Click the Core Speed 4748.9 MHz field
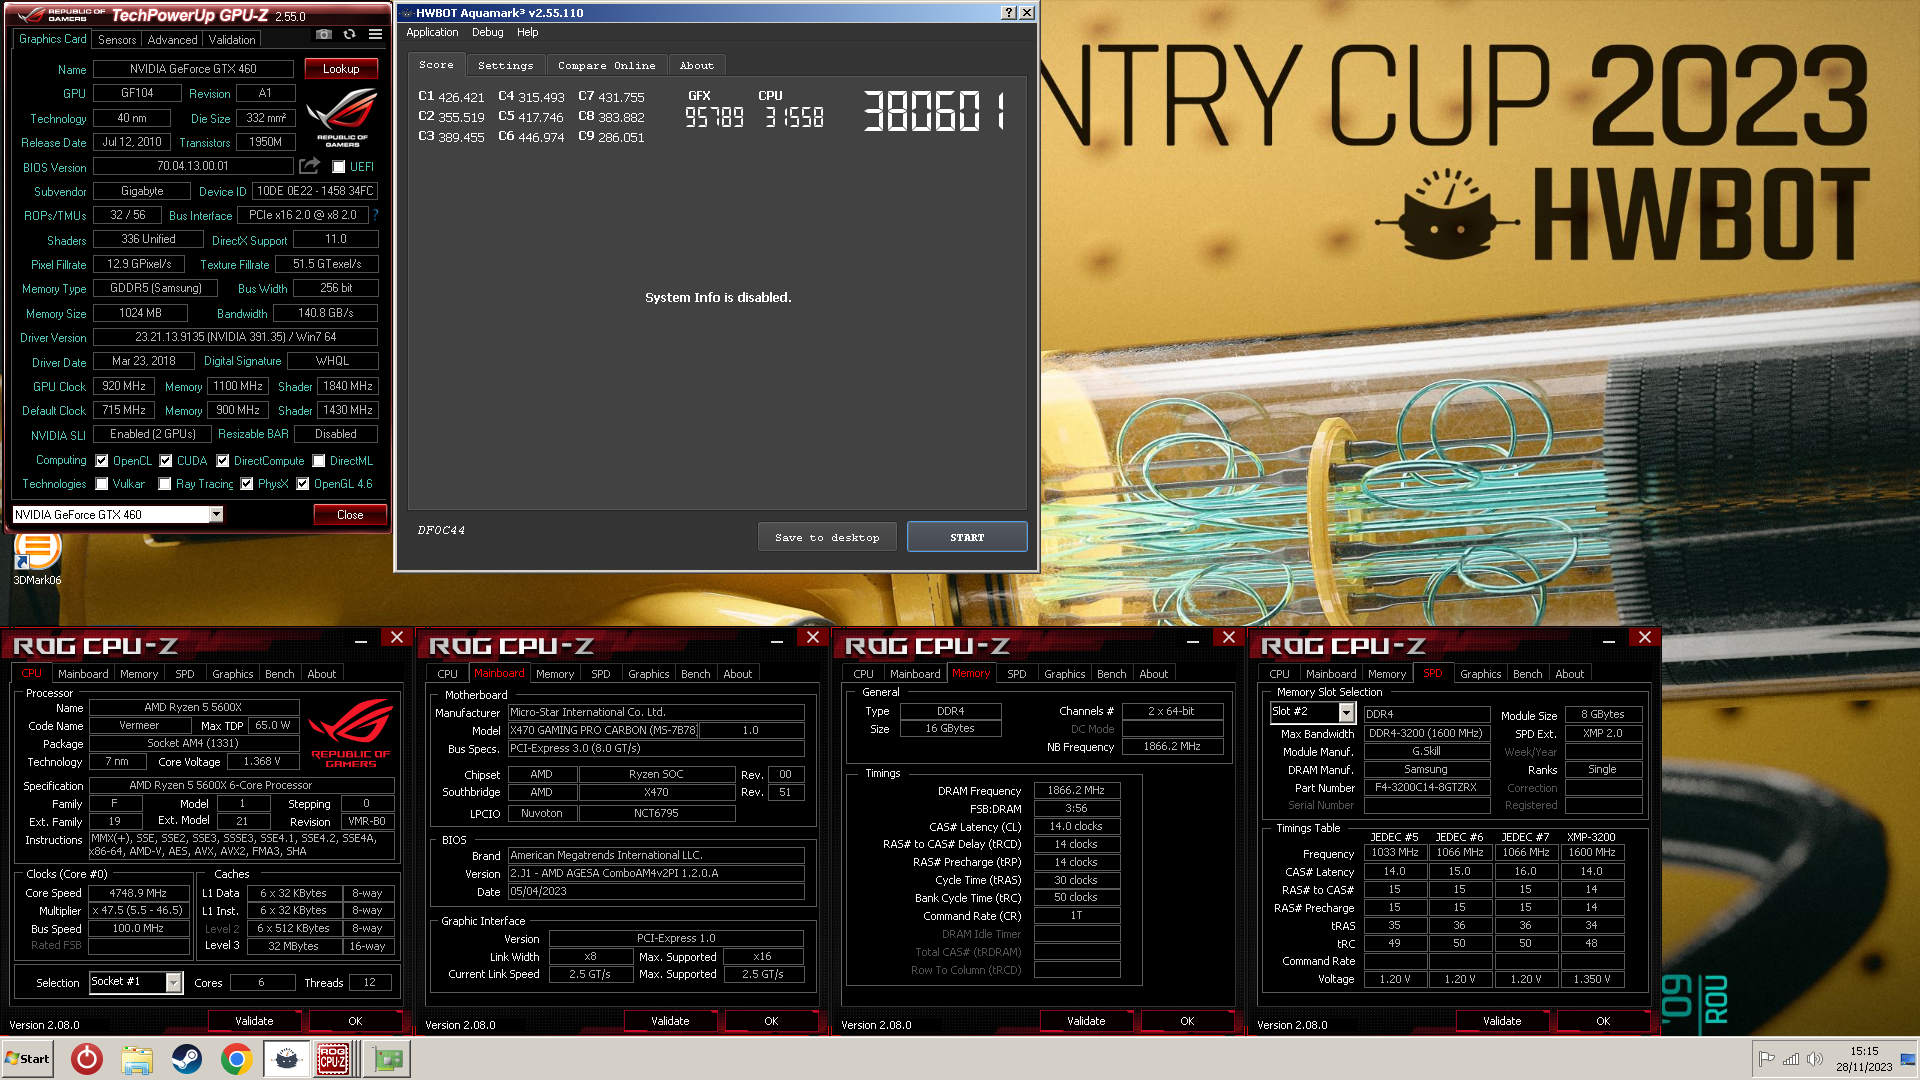Image resolution: width=1920 pixels, height=1080 pixels. 138,893
